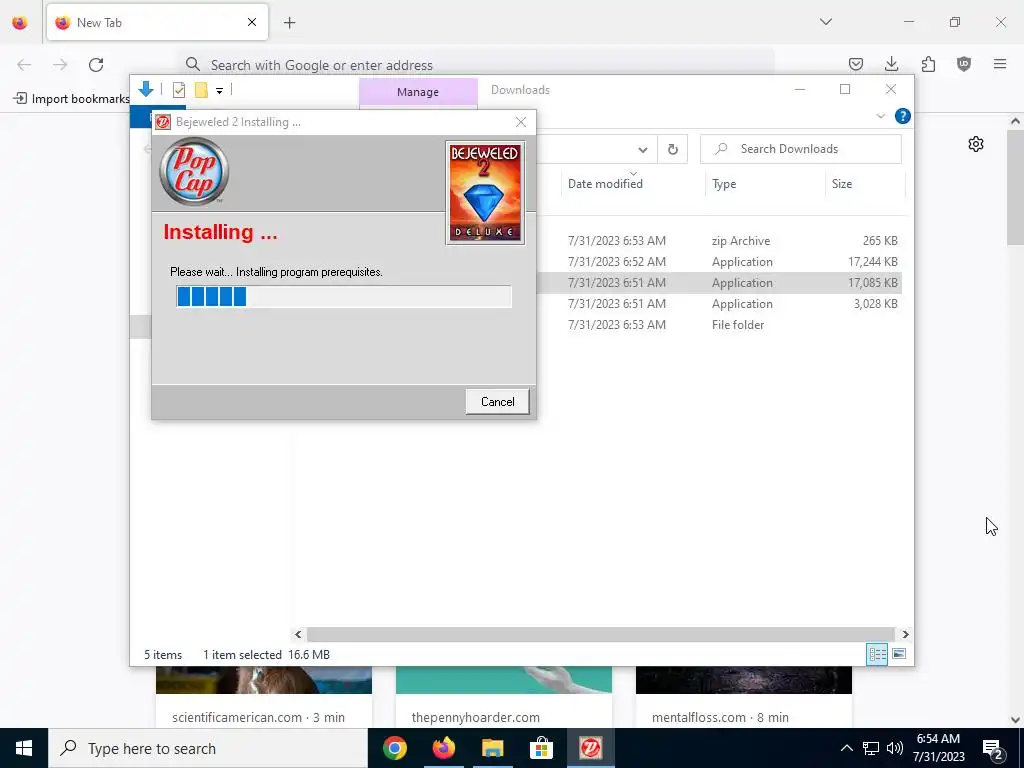Select the 17,244 KB Application row

click(x=718, y=262)
